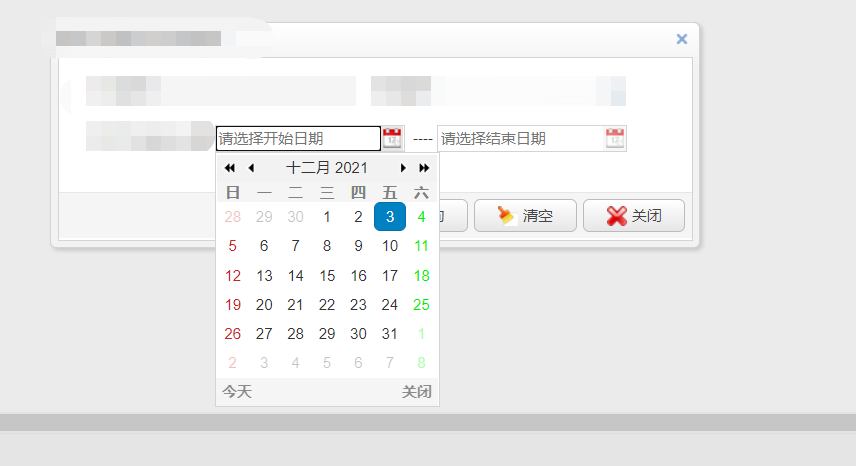Focus the 请选择开始日期 input field

click(298, 138)
